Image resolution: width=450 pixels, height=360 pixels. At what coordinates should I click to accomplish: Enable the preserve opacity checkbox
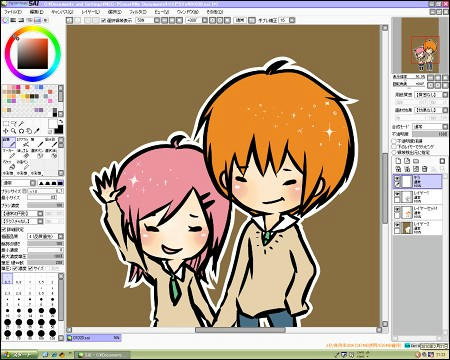pos(394,141)
